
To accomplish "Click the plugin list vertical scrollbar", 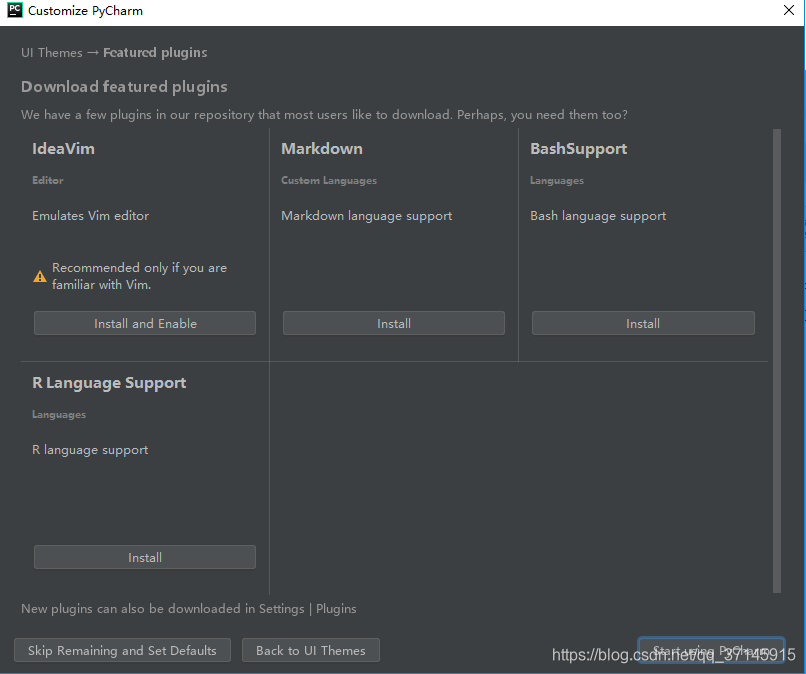I will click(777, 361).
